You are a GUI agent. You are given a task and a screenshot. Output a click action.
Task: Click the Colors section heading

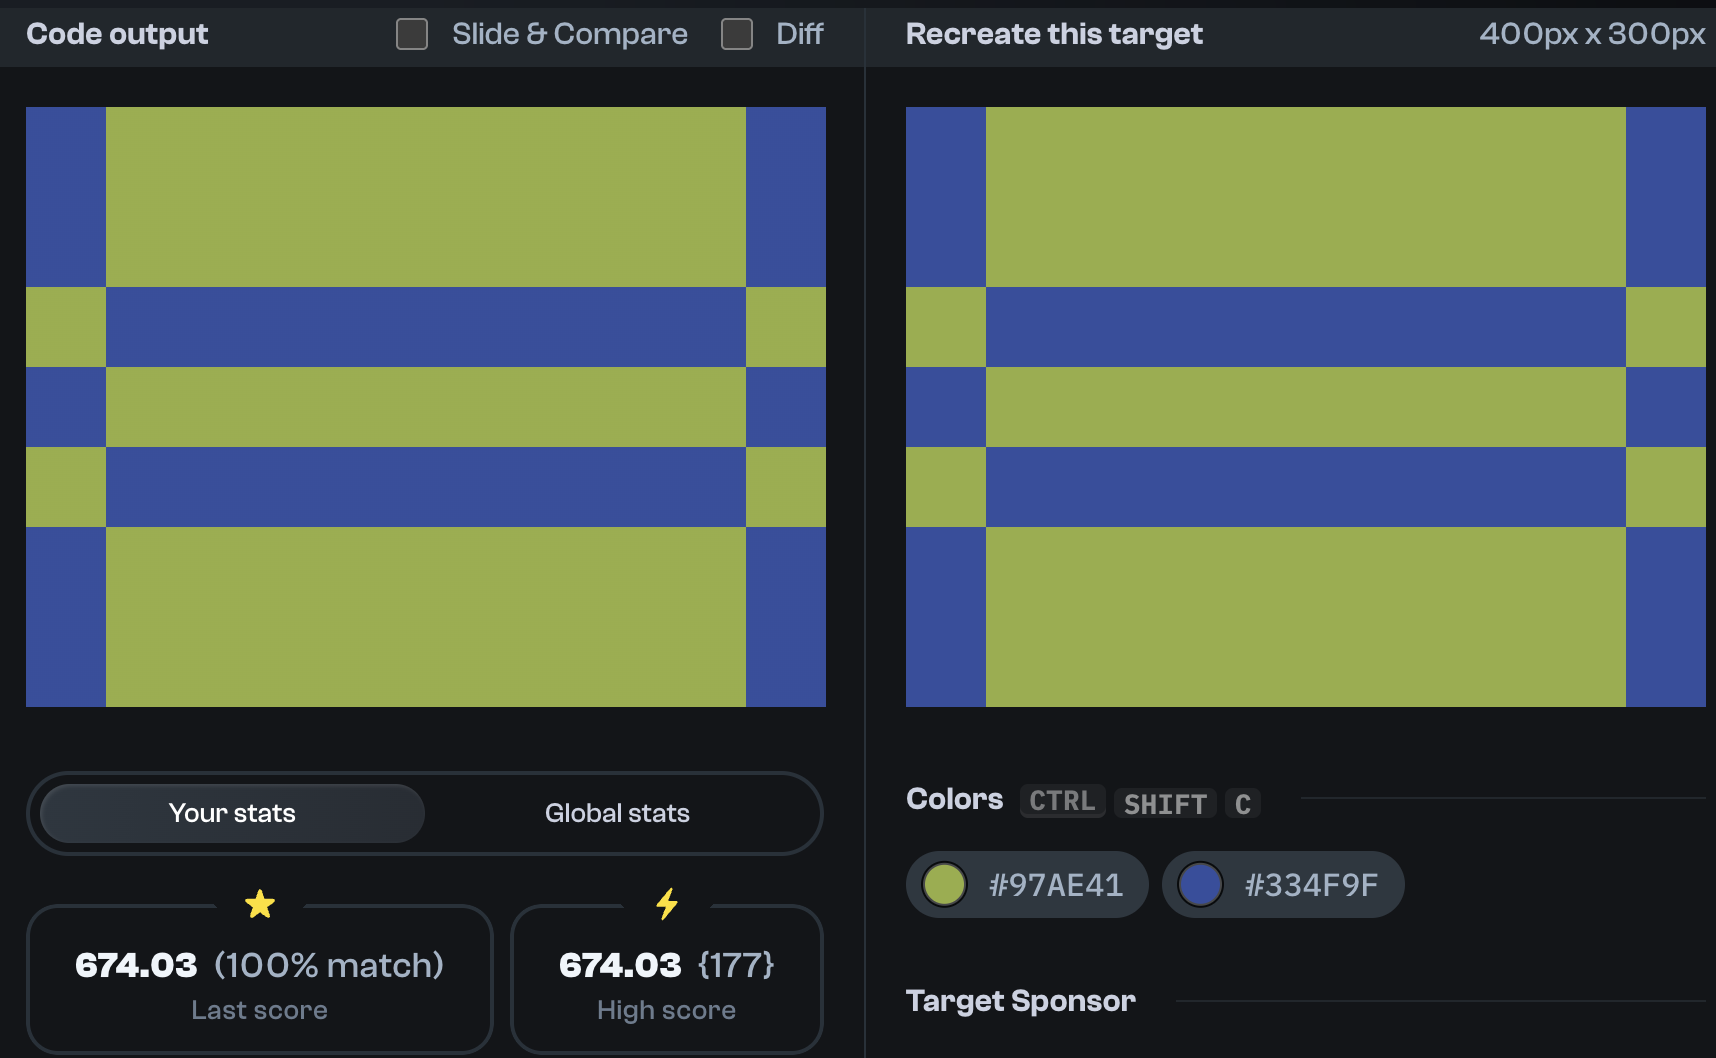(954, 799)
